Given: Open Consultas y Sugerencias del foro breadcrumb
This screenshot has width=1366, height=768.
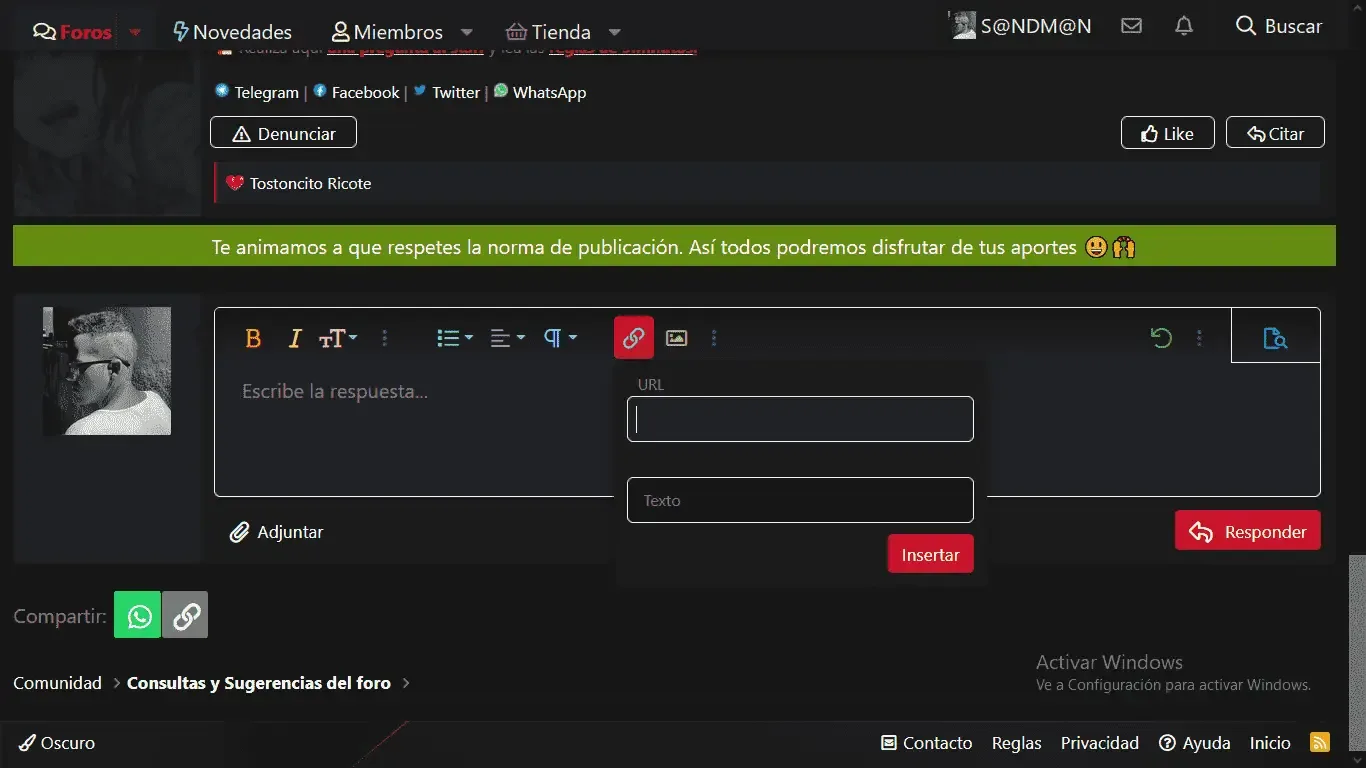Looking at the screenshot, I should pyautogui.click(x=259, y=683).
